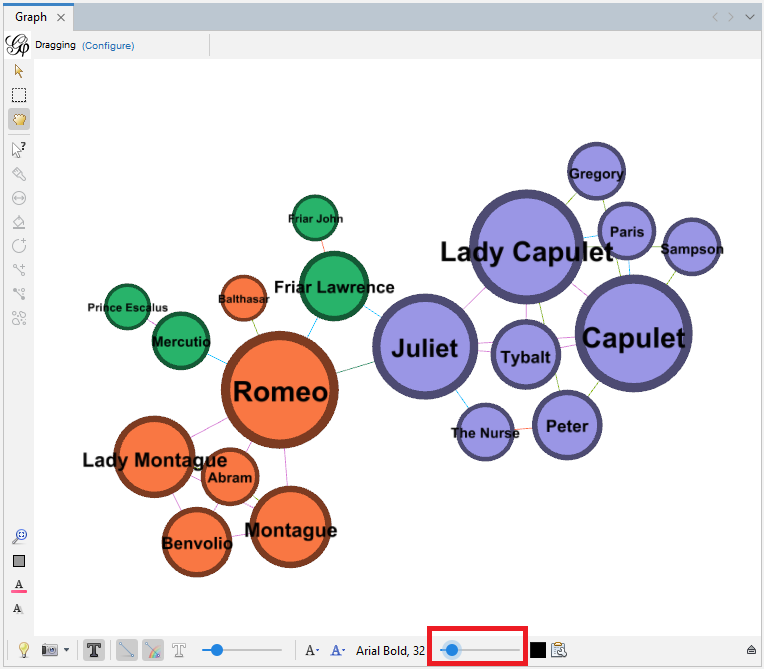Adjust the edge weight scale slider

[x=242, y=650]
